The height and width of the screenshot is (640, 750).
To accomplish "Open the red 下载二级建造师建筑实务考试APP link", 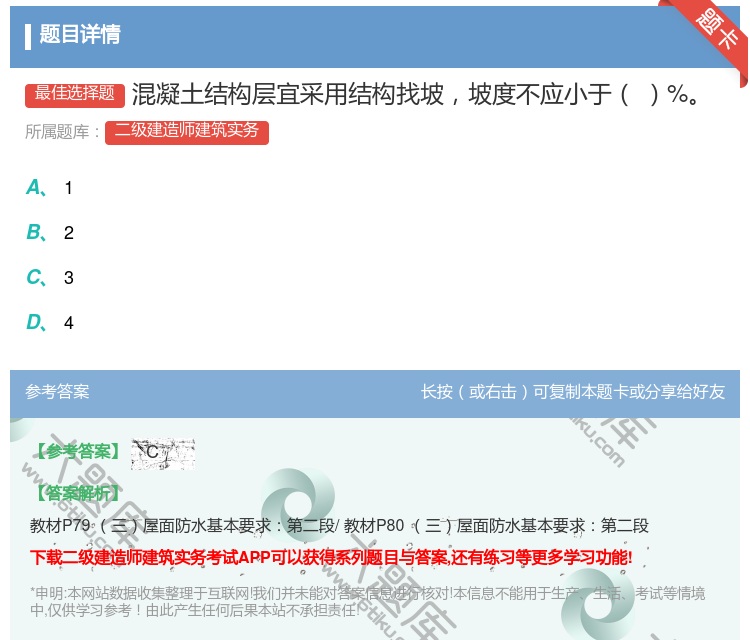I will click(x=331, y=557).
